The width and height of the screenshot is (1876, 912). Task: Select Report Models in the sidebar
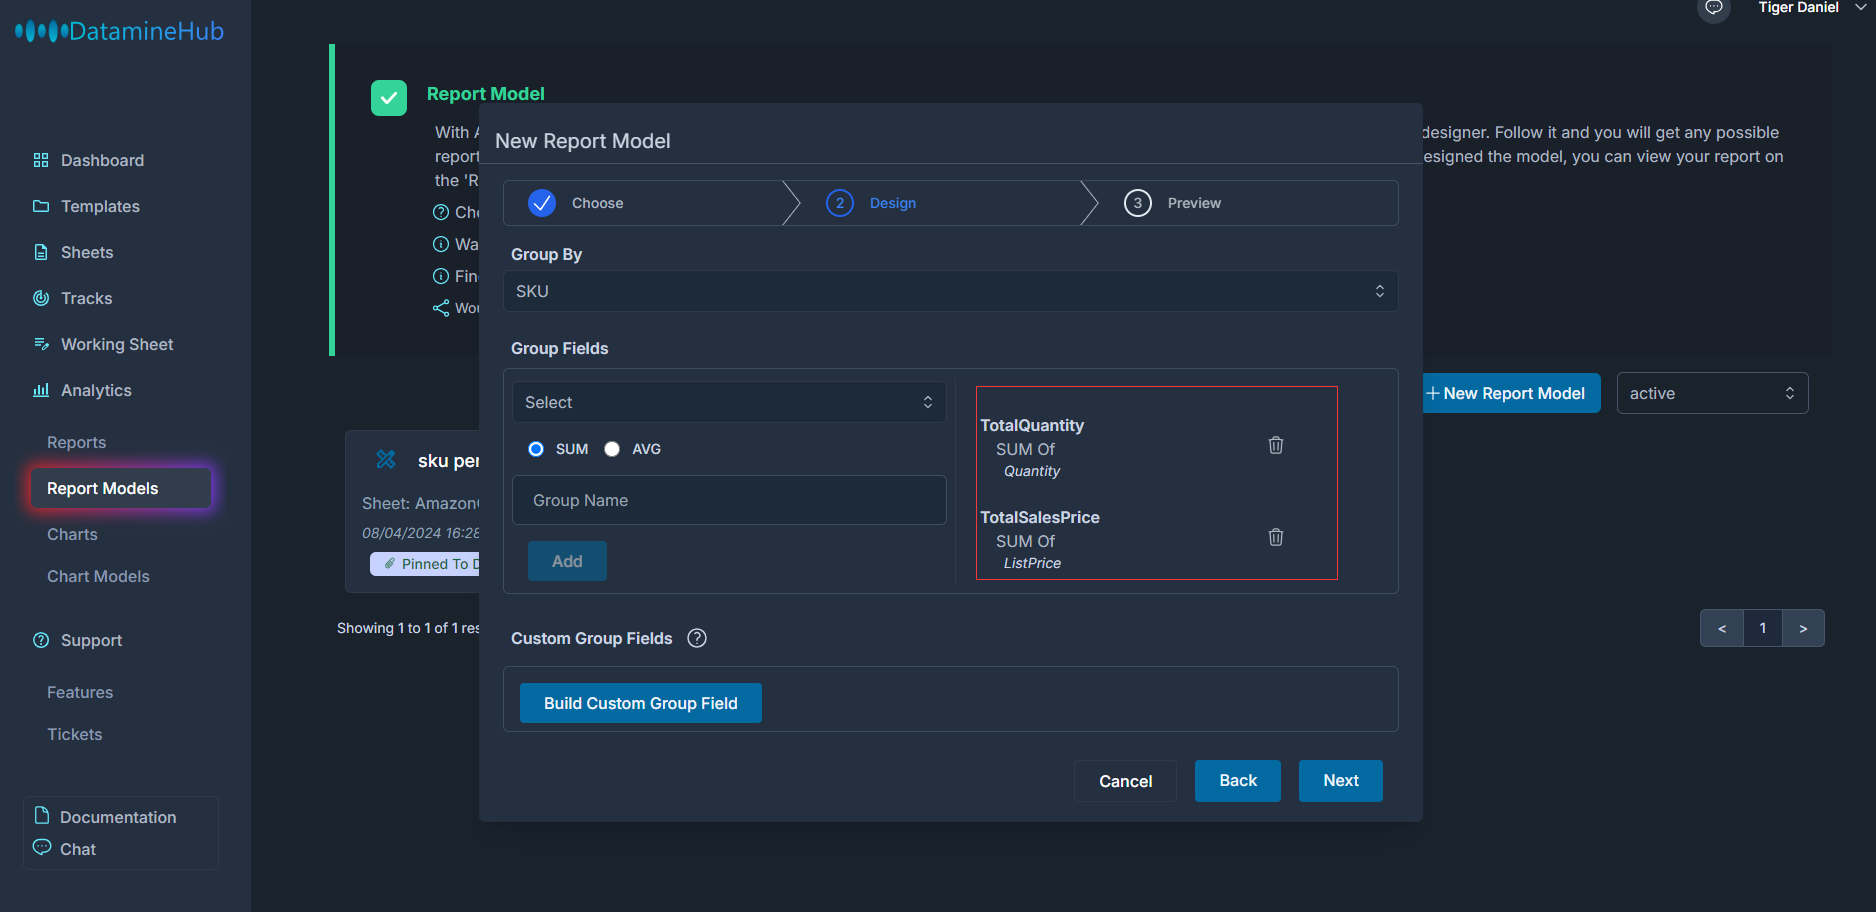120,488
